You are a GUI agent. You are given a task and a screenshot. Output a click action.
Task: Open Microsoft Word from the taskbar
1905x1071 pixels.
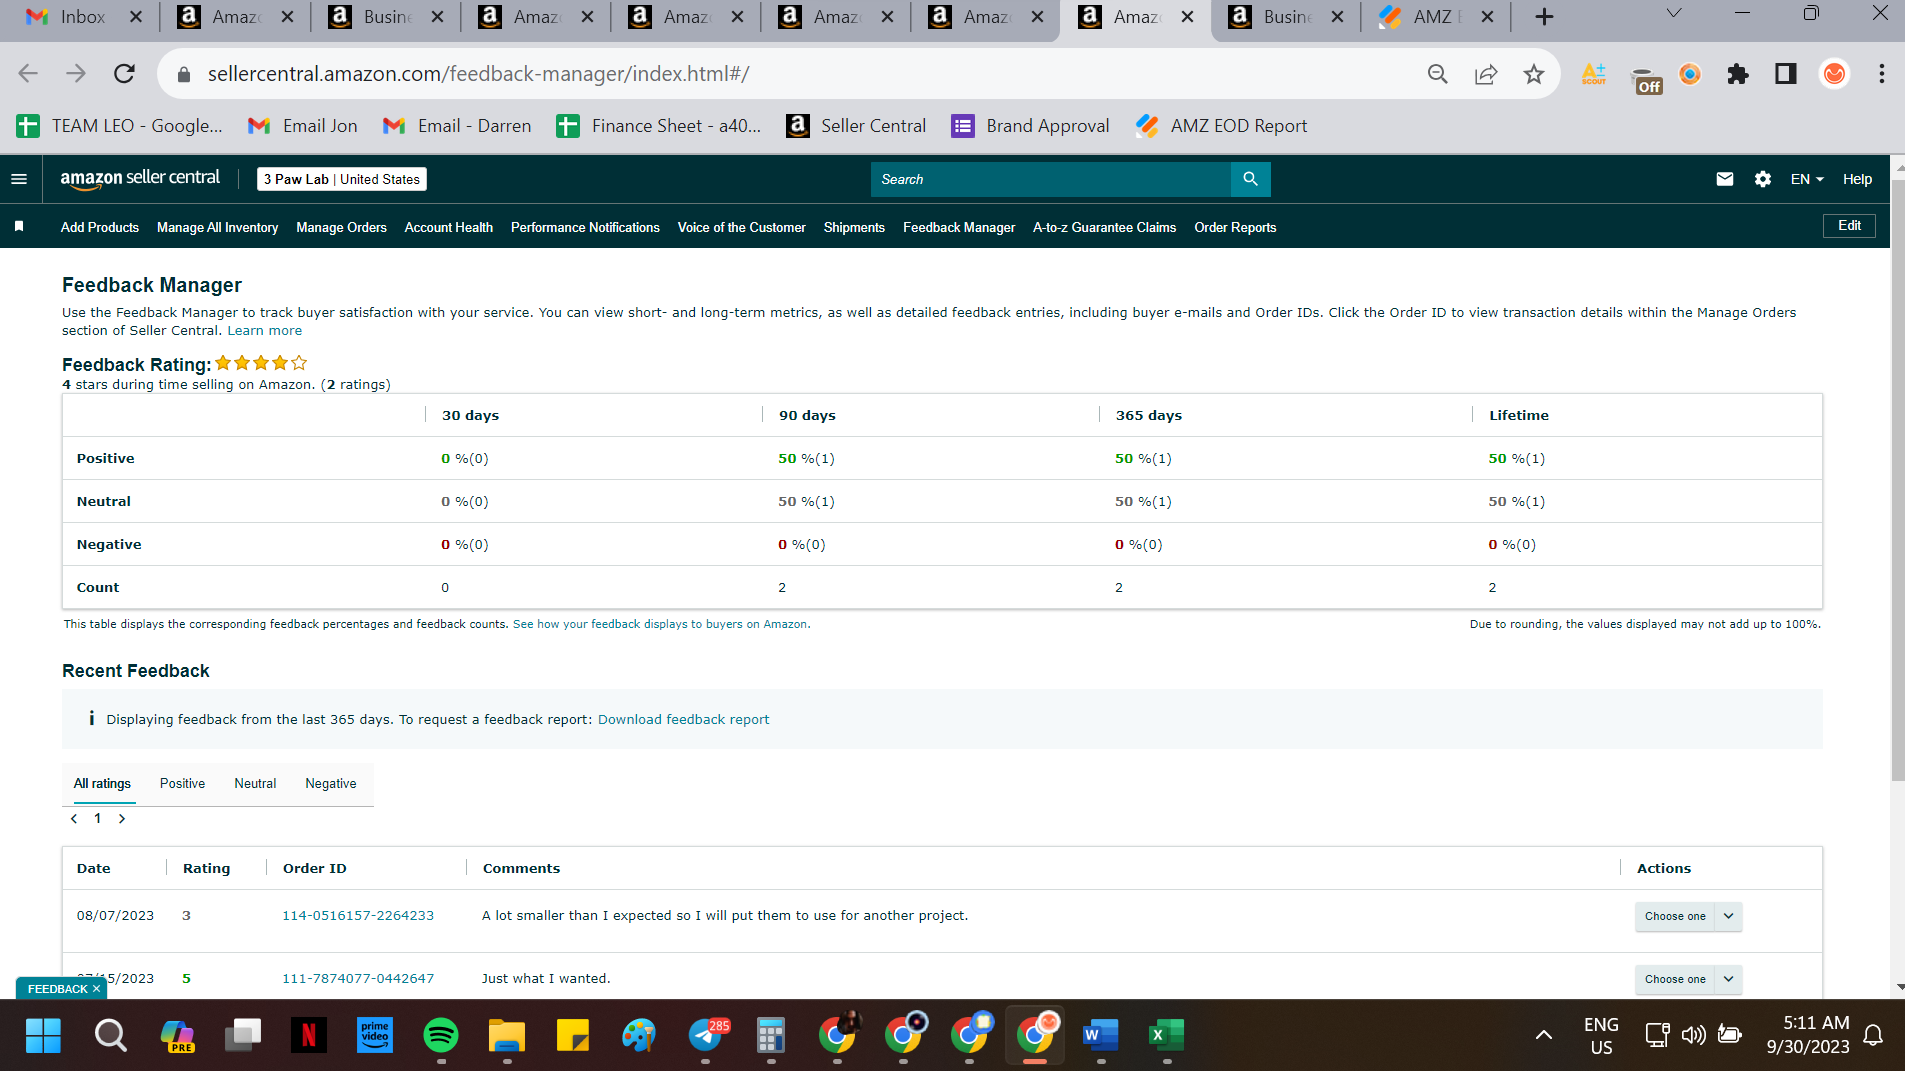coord(1101,1035)
